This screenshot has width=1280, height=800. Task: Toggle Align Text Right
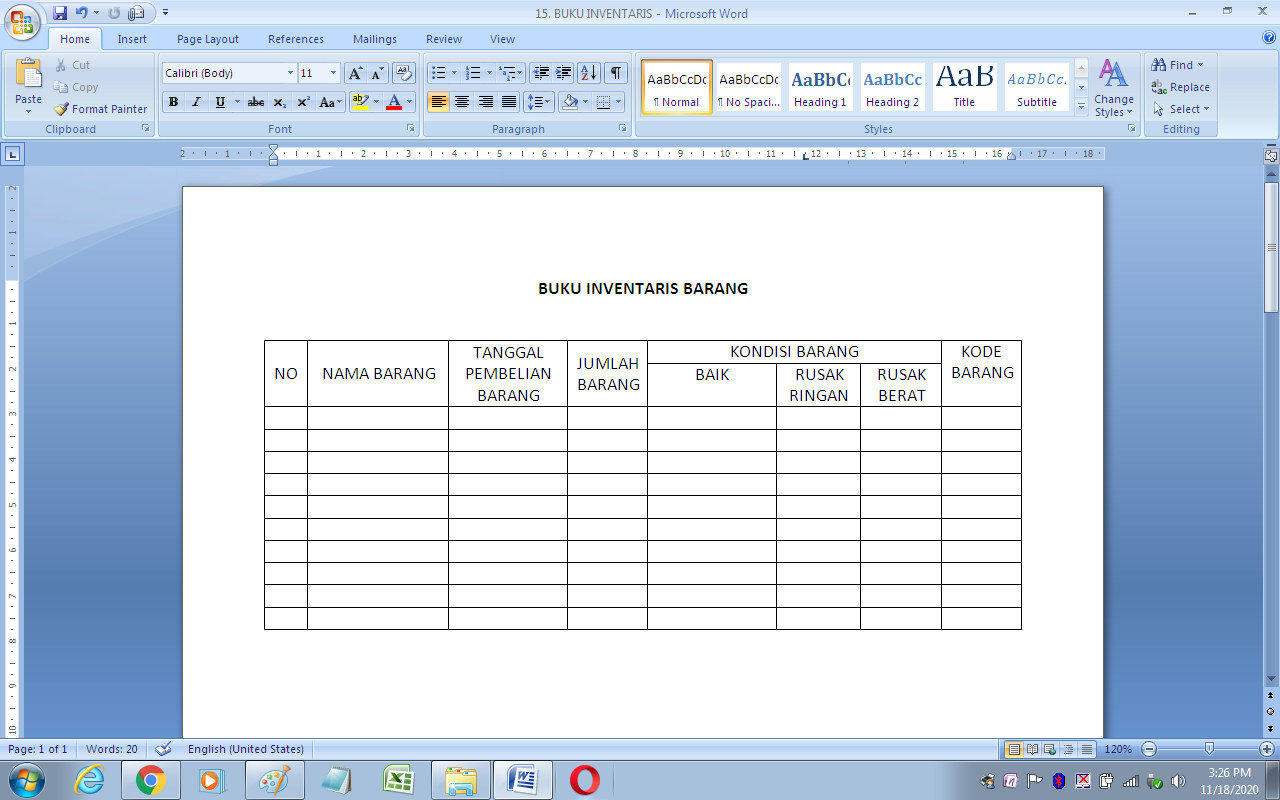coord(485,102)
